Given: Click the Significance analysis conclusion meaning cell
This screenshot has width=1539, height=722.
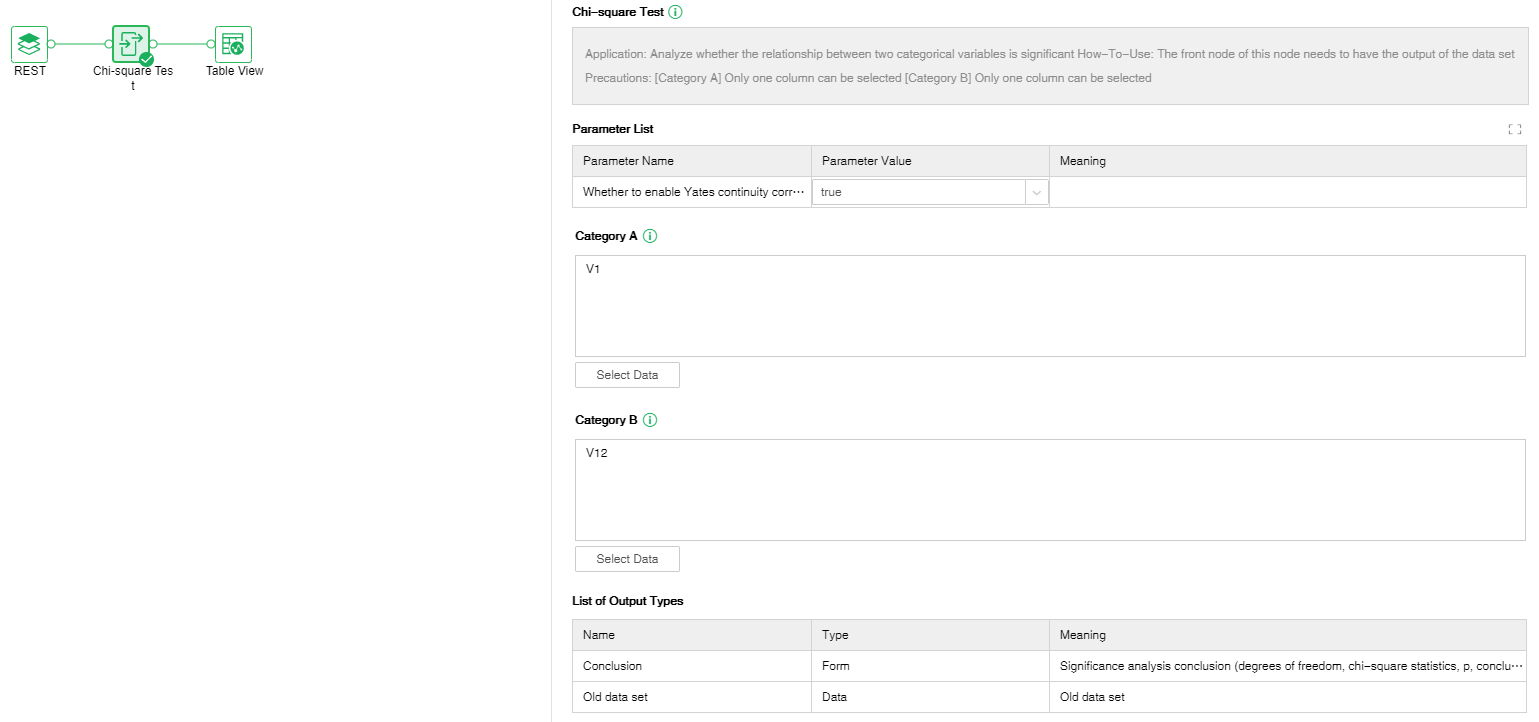Looking at the screenshot, I should 1288,666.
